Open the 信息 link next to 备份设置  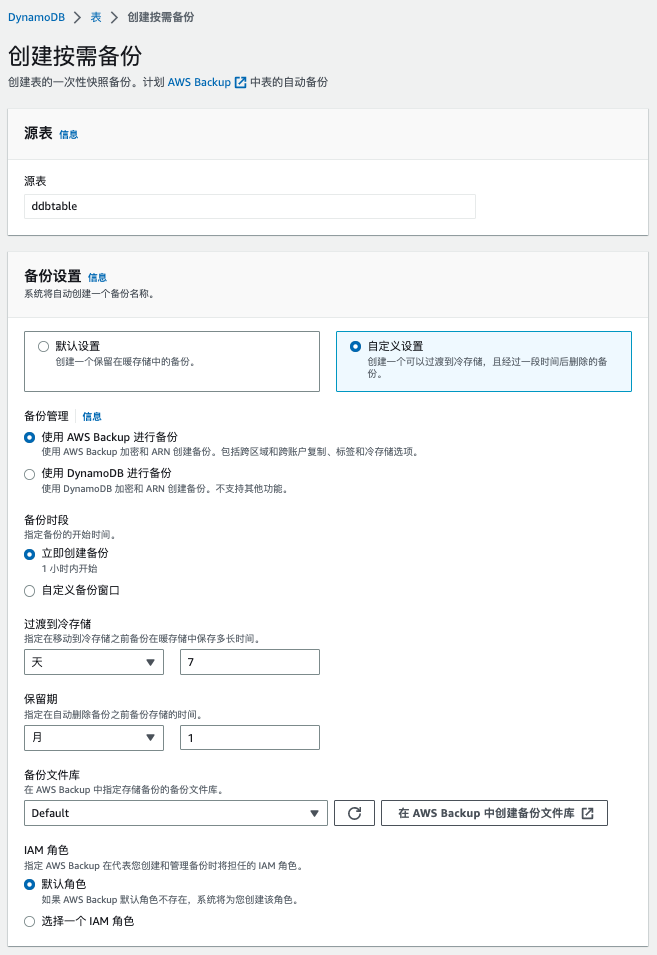click(x=97, y=278)
